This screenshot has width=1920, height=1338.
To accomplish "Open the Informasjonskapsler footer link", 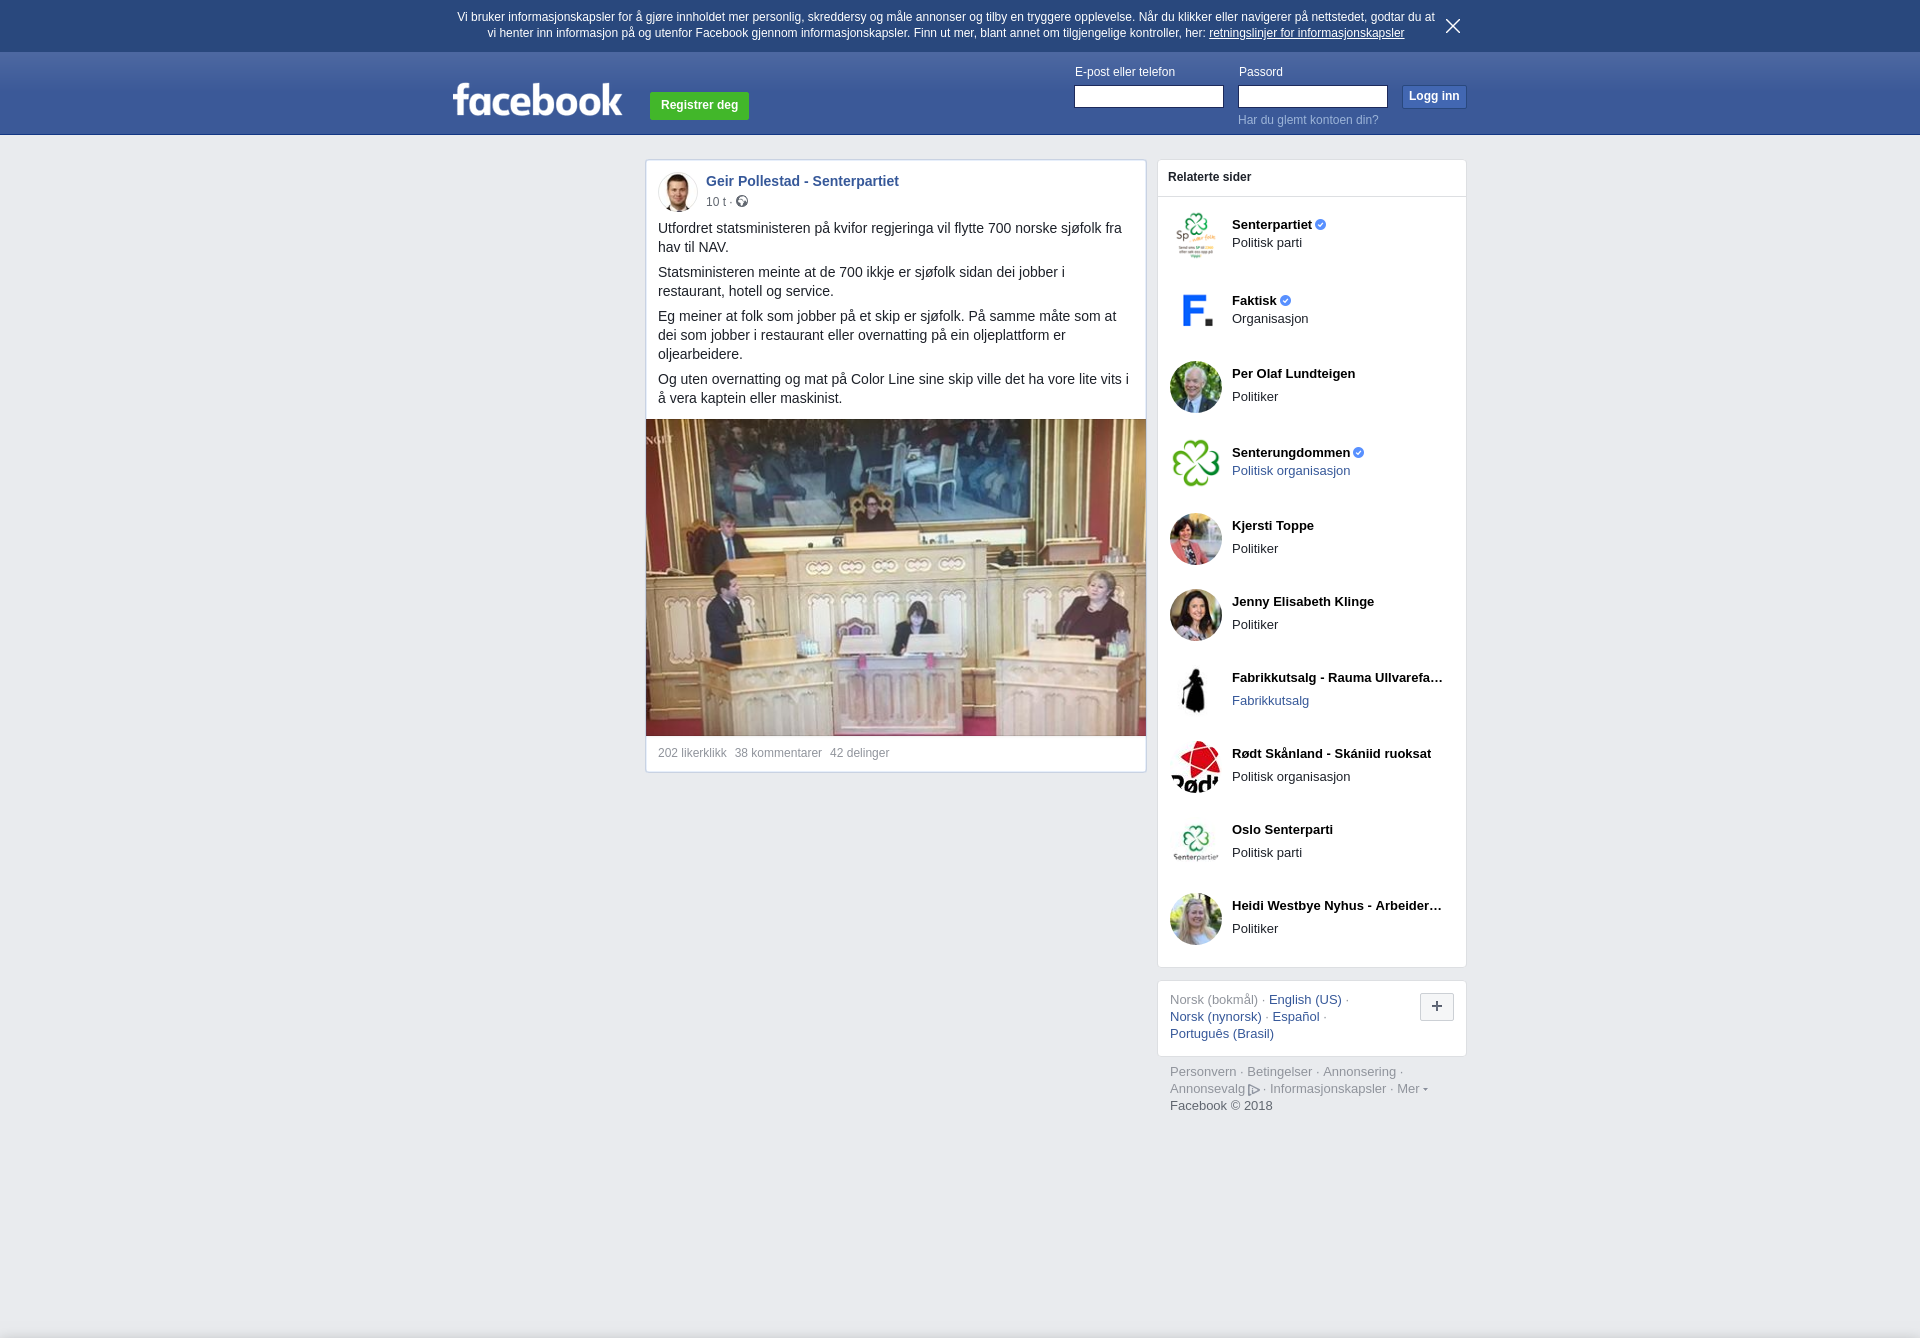I will (1328, 1089).
